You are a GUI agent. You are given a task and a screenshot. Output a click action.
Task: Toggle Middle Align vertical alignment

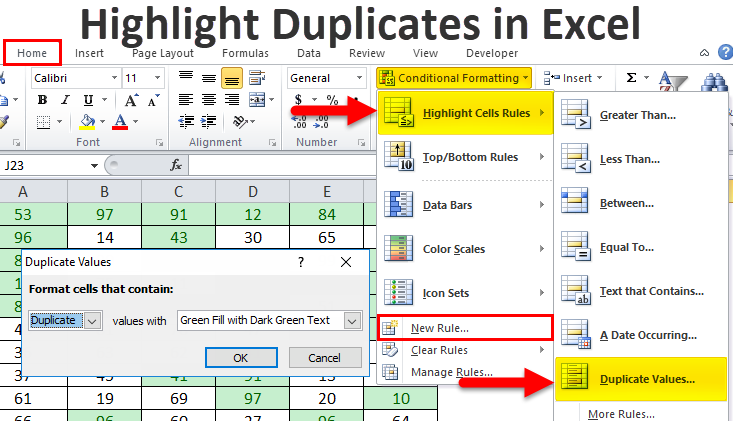coord(208,78)
